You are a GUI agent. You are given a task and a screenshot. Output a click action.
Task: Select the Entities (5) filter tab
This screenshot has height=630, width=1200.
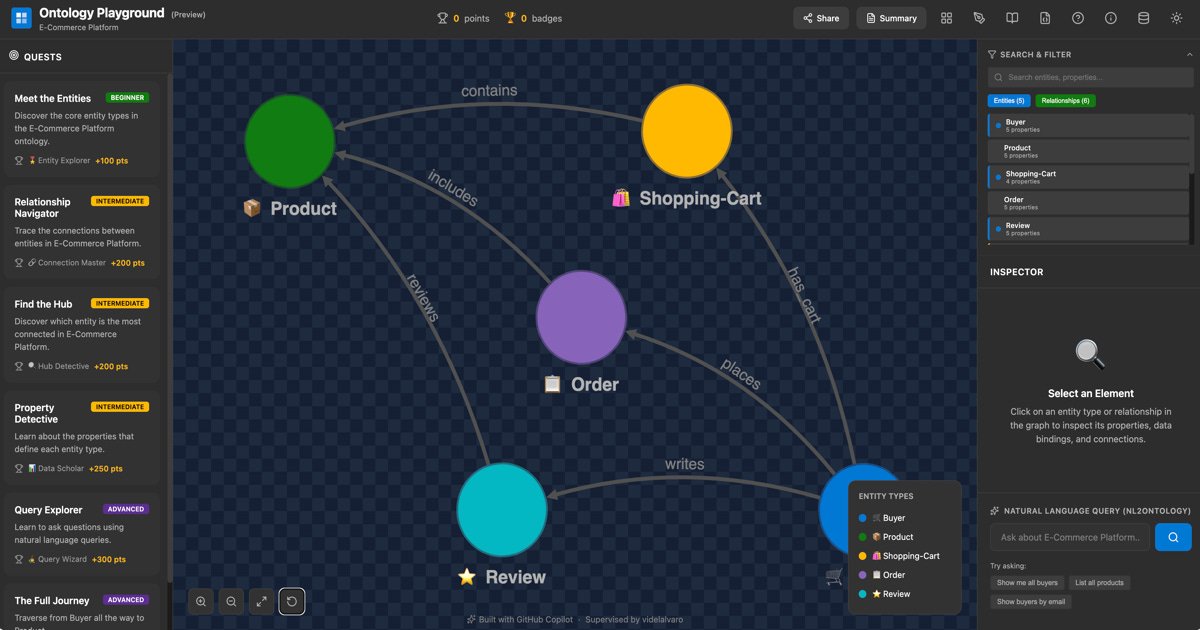click(x=1009, y=101)
